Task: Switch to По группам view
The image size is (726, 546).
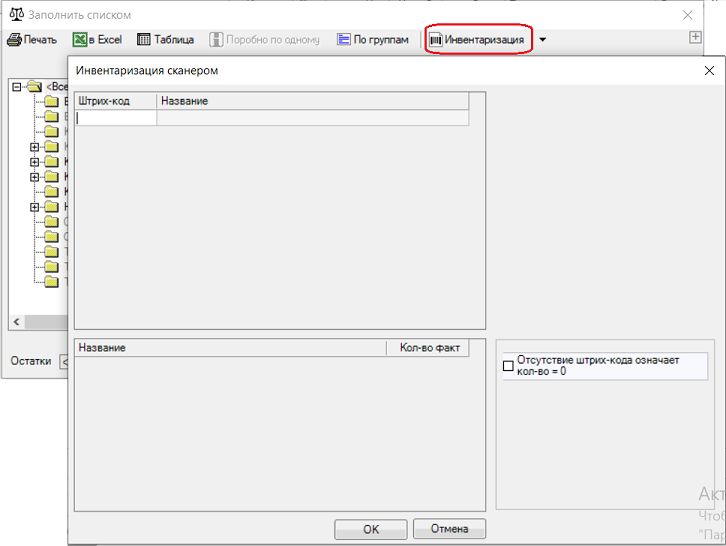Action: tap(373, 40)
